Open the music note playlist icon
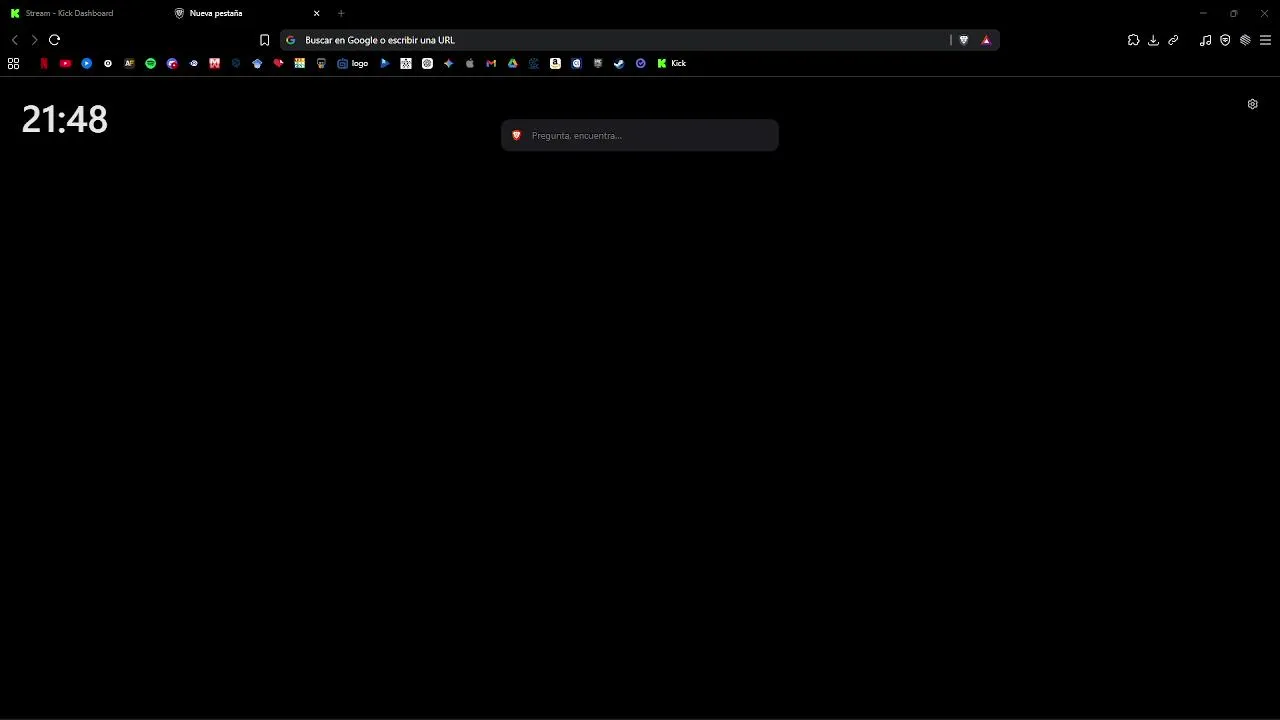This screenshot has width=1280, height=720. click(1205, 40)
